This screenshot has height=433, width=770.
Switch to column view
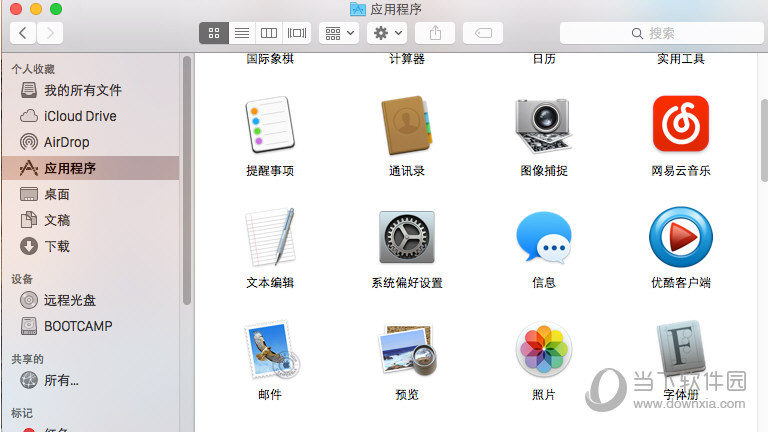pyautogui.click(x=269, y=33)
